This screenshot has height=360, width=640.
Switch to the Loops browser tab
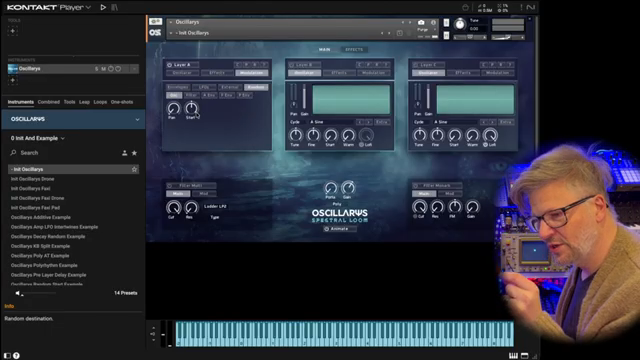point(100,102)
